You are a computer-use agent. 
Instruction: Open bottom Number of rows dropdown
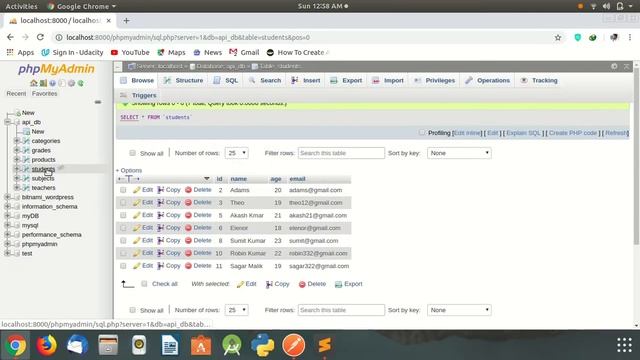(236, 310)
